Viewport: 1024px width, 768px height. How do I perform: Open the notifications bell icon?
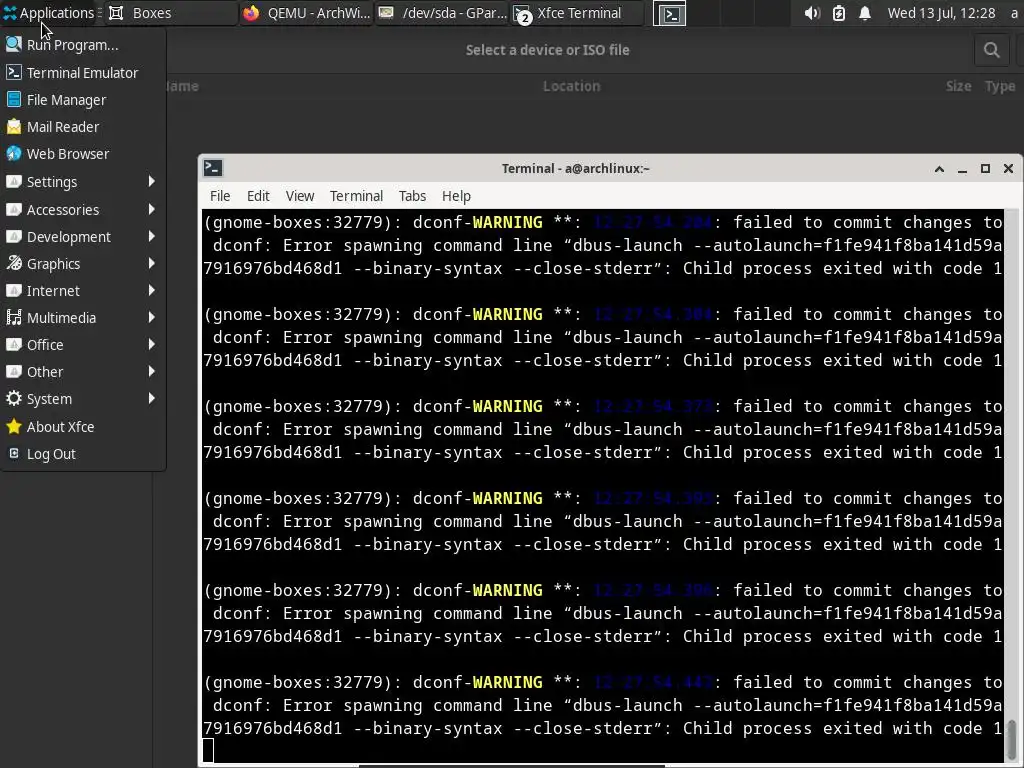click(x=865, y=13)
